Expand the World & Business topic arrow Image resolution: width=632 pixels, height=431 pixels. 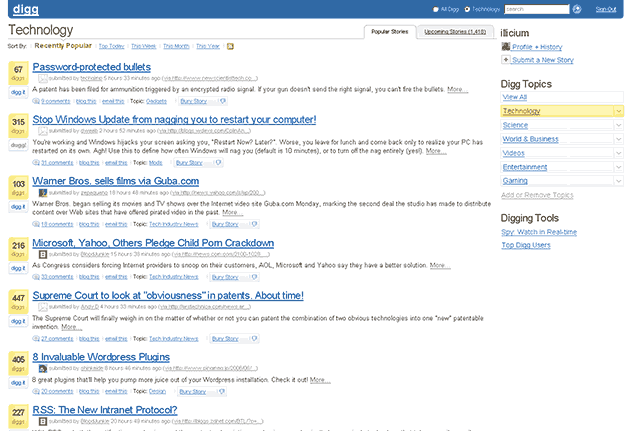[619, 139]
